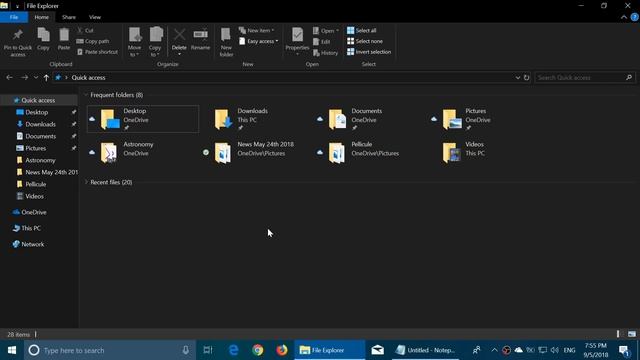Image resolution: width=640 pixels, height=360 pixels.
Task: Create a New folder from ribbon
Action: pyautogui.click(x=226, y=42)
